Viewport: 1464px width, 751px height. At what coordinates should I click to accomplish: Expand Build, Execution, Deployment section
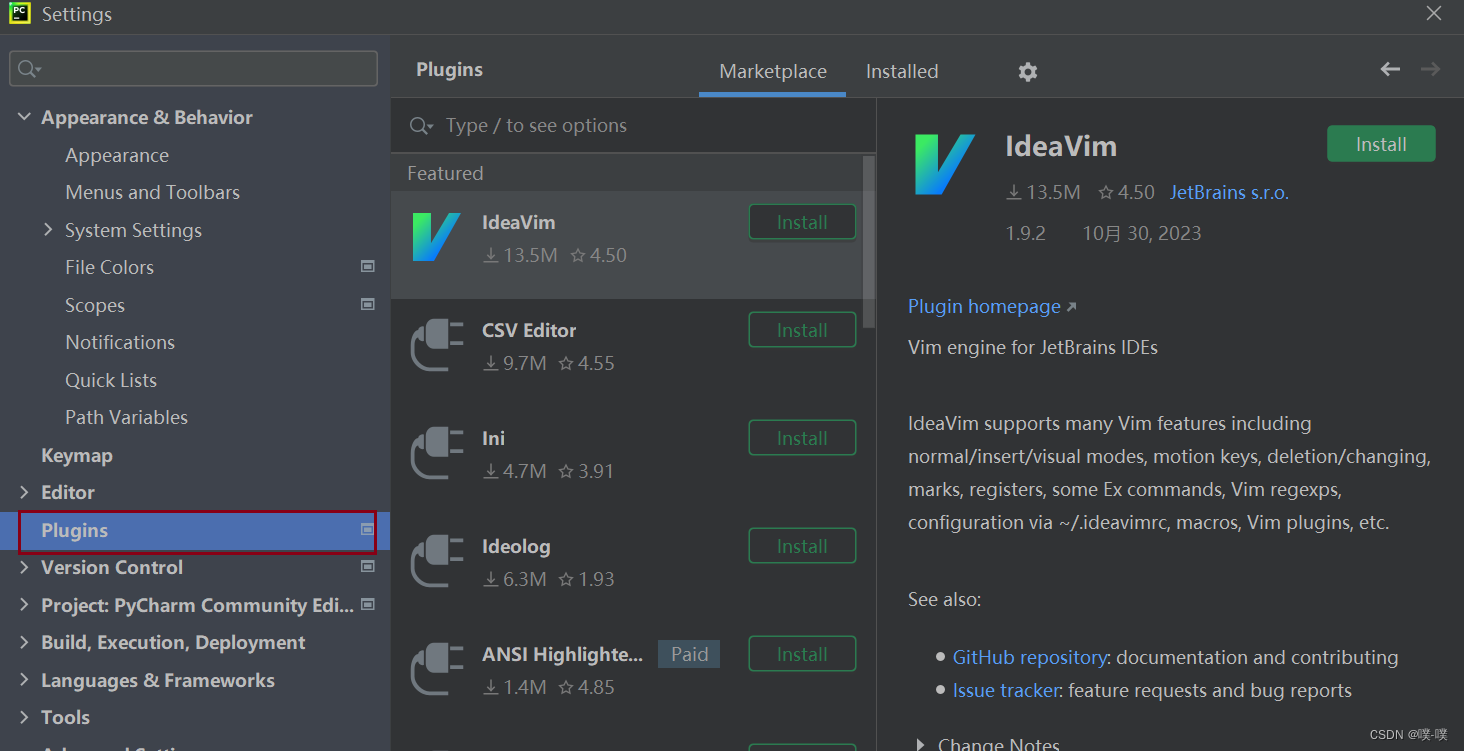pyautogui.click(x=24, y=642)
